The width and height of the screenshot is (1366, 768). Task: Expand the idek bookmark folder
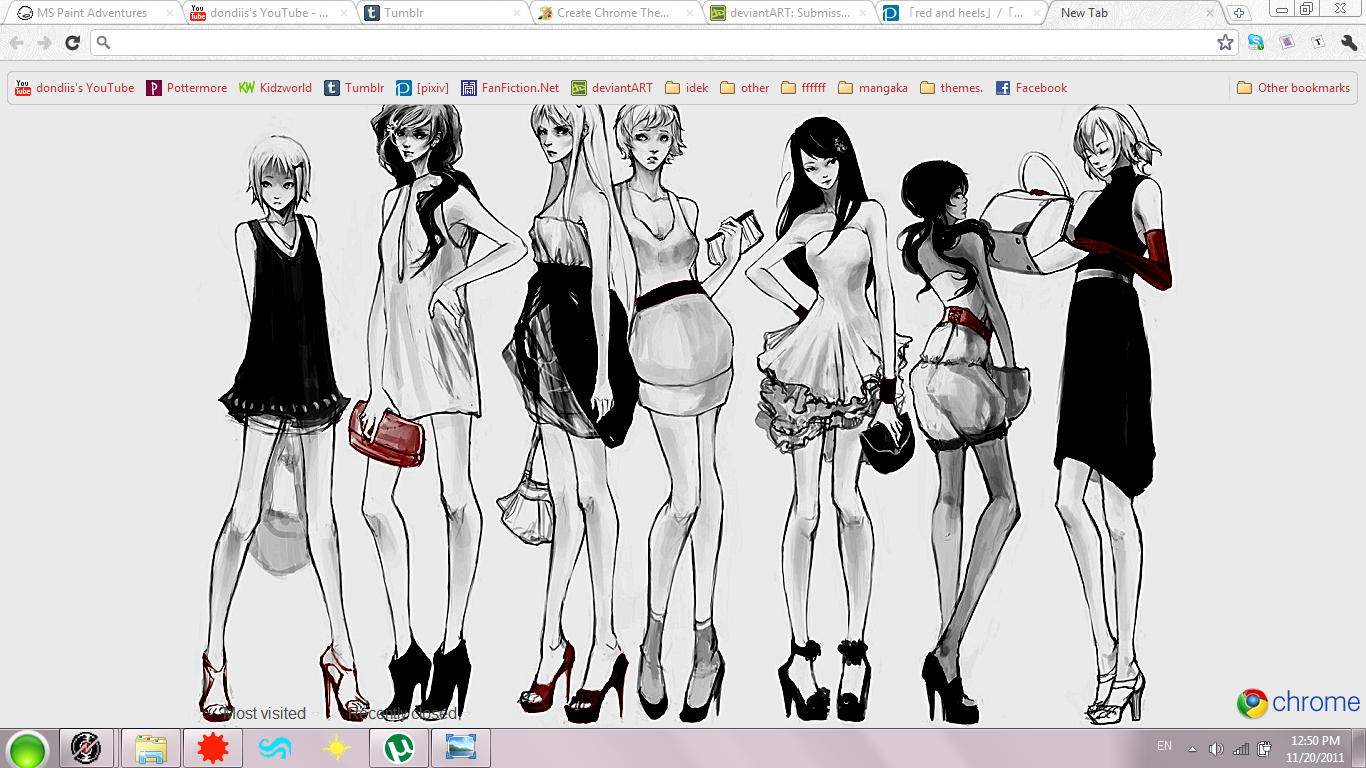click(x=686, y=88)
